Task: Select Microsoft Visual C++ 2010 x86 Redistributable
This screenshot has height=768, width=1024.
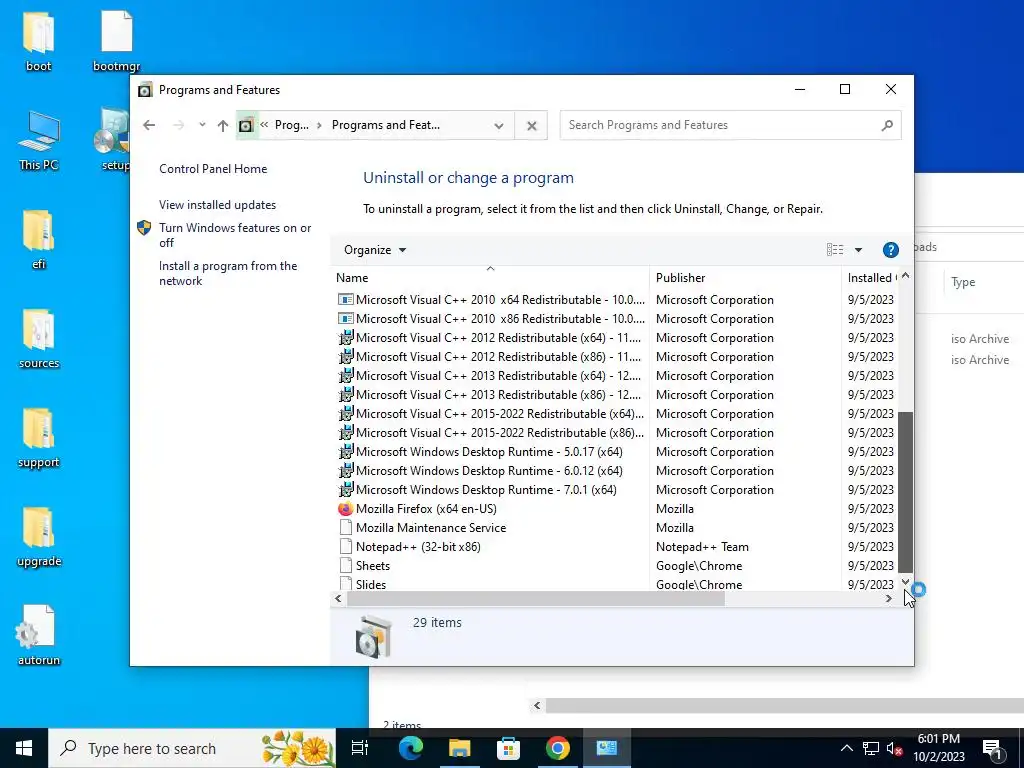Action: click(490, 319)
